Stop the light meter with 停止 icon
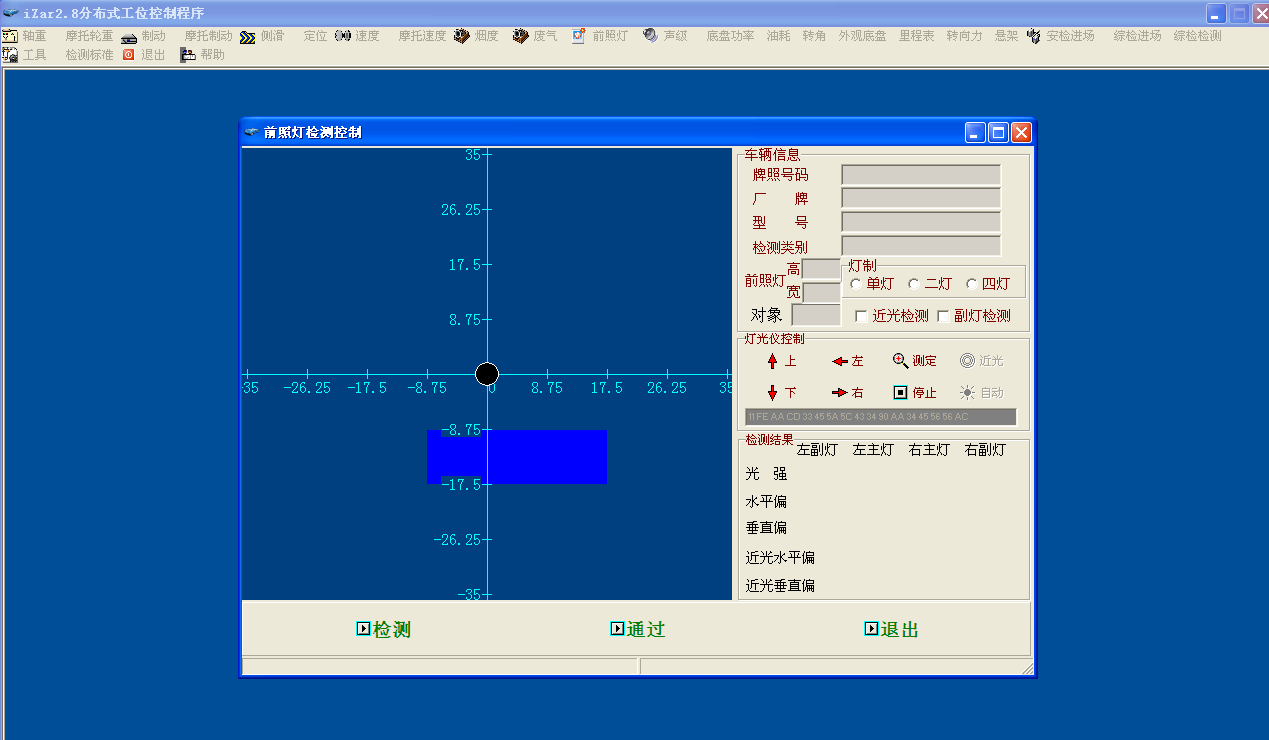Viewport: 1269px width, 740px height. [900, 393]
